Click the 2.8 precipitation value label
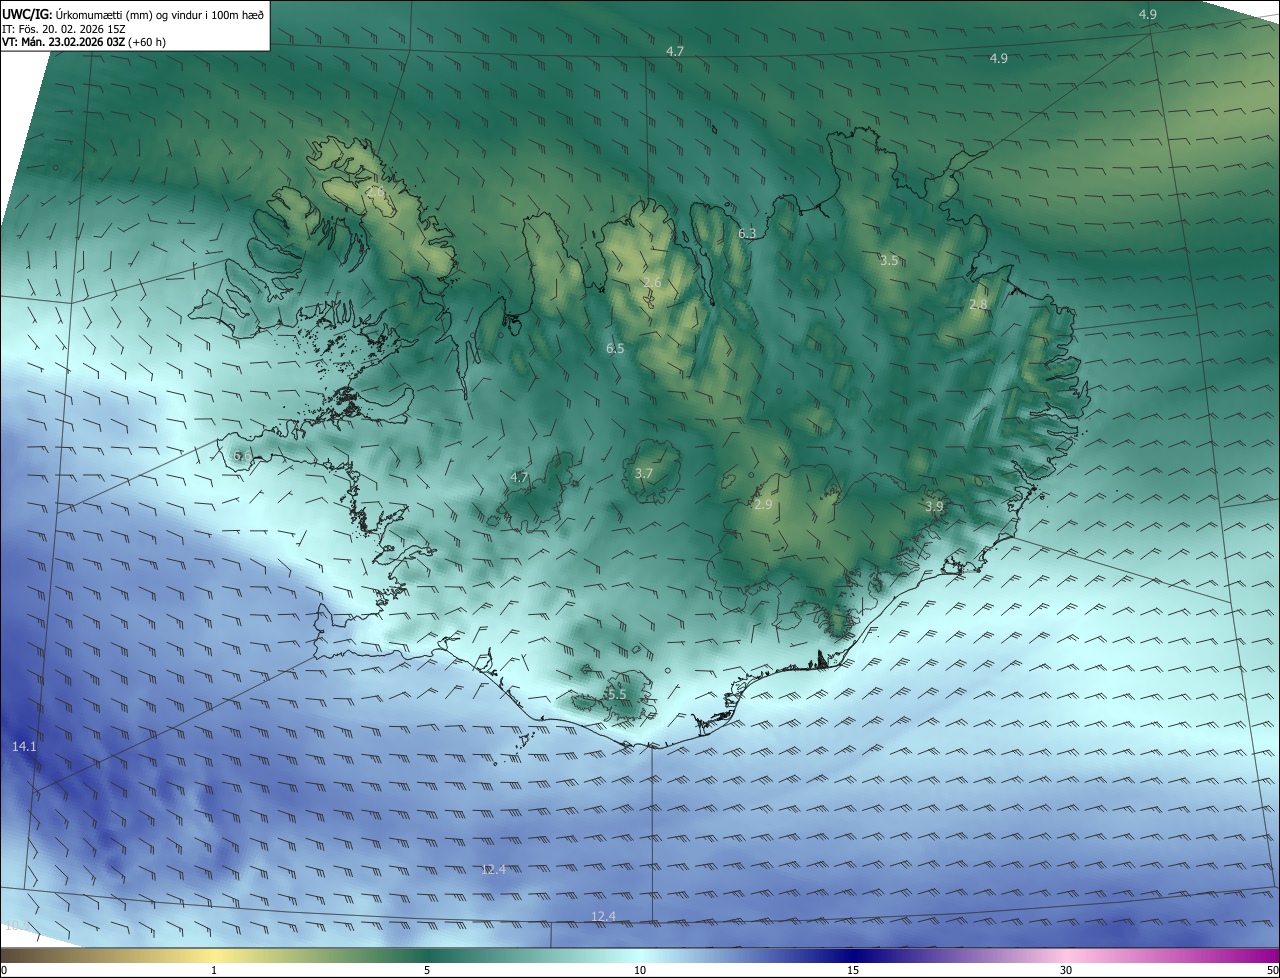Image resolution: width=1280 pixels, height=978 pixels. [x=978, y=304]
